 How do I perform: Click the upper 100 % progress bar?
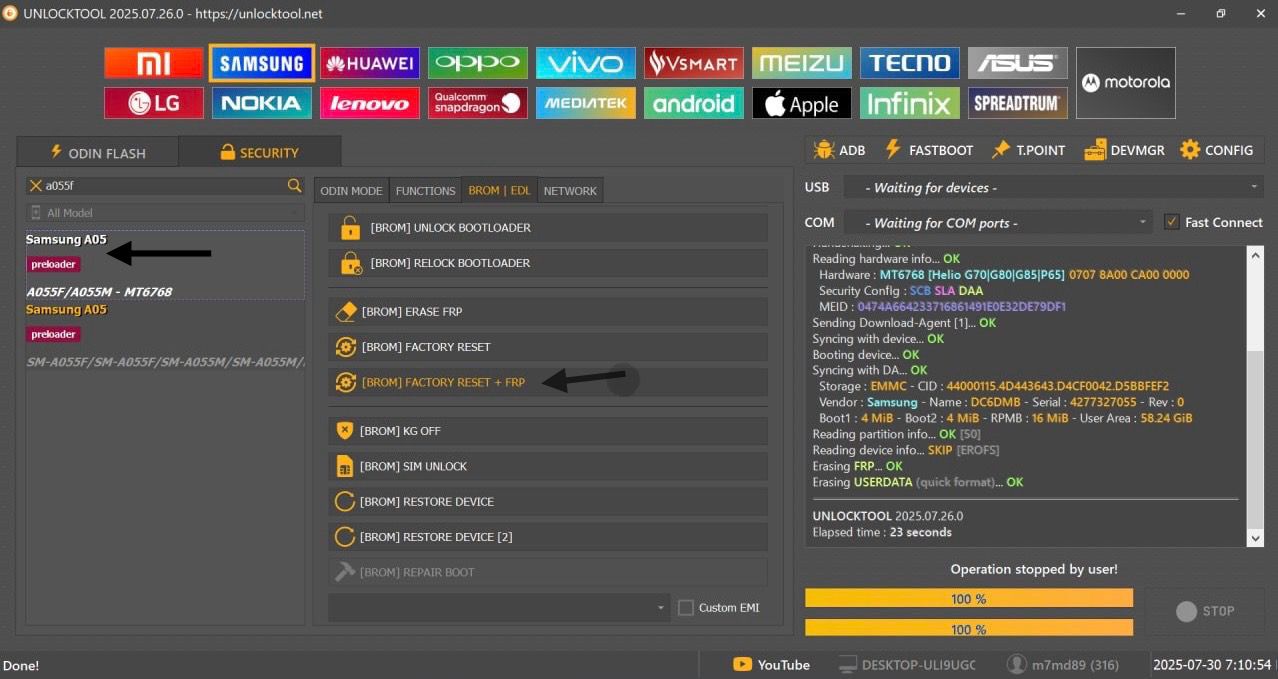[x=968, y=598]
